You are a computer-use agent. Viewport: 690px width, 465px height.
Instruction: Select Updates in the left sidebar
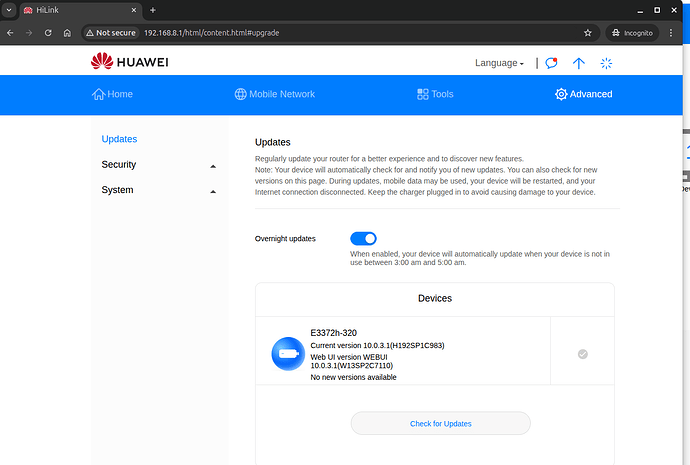point(119,139)
